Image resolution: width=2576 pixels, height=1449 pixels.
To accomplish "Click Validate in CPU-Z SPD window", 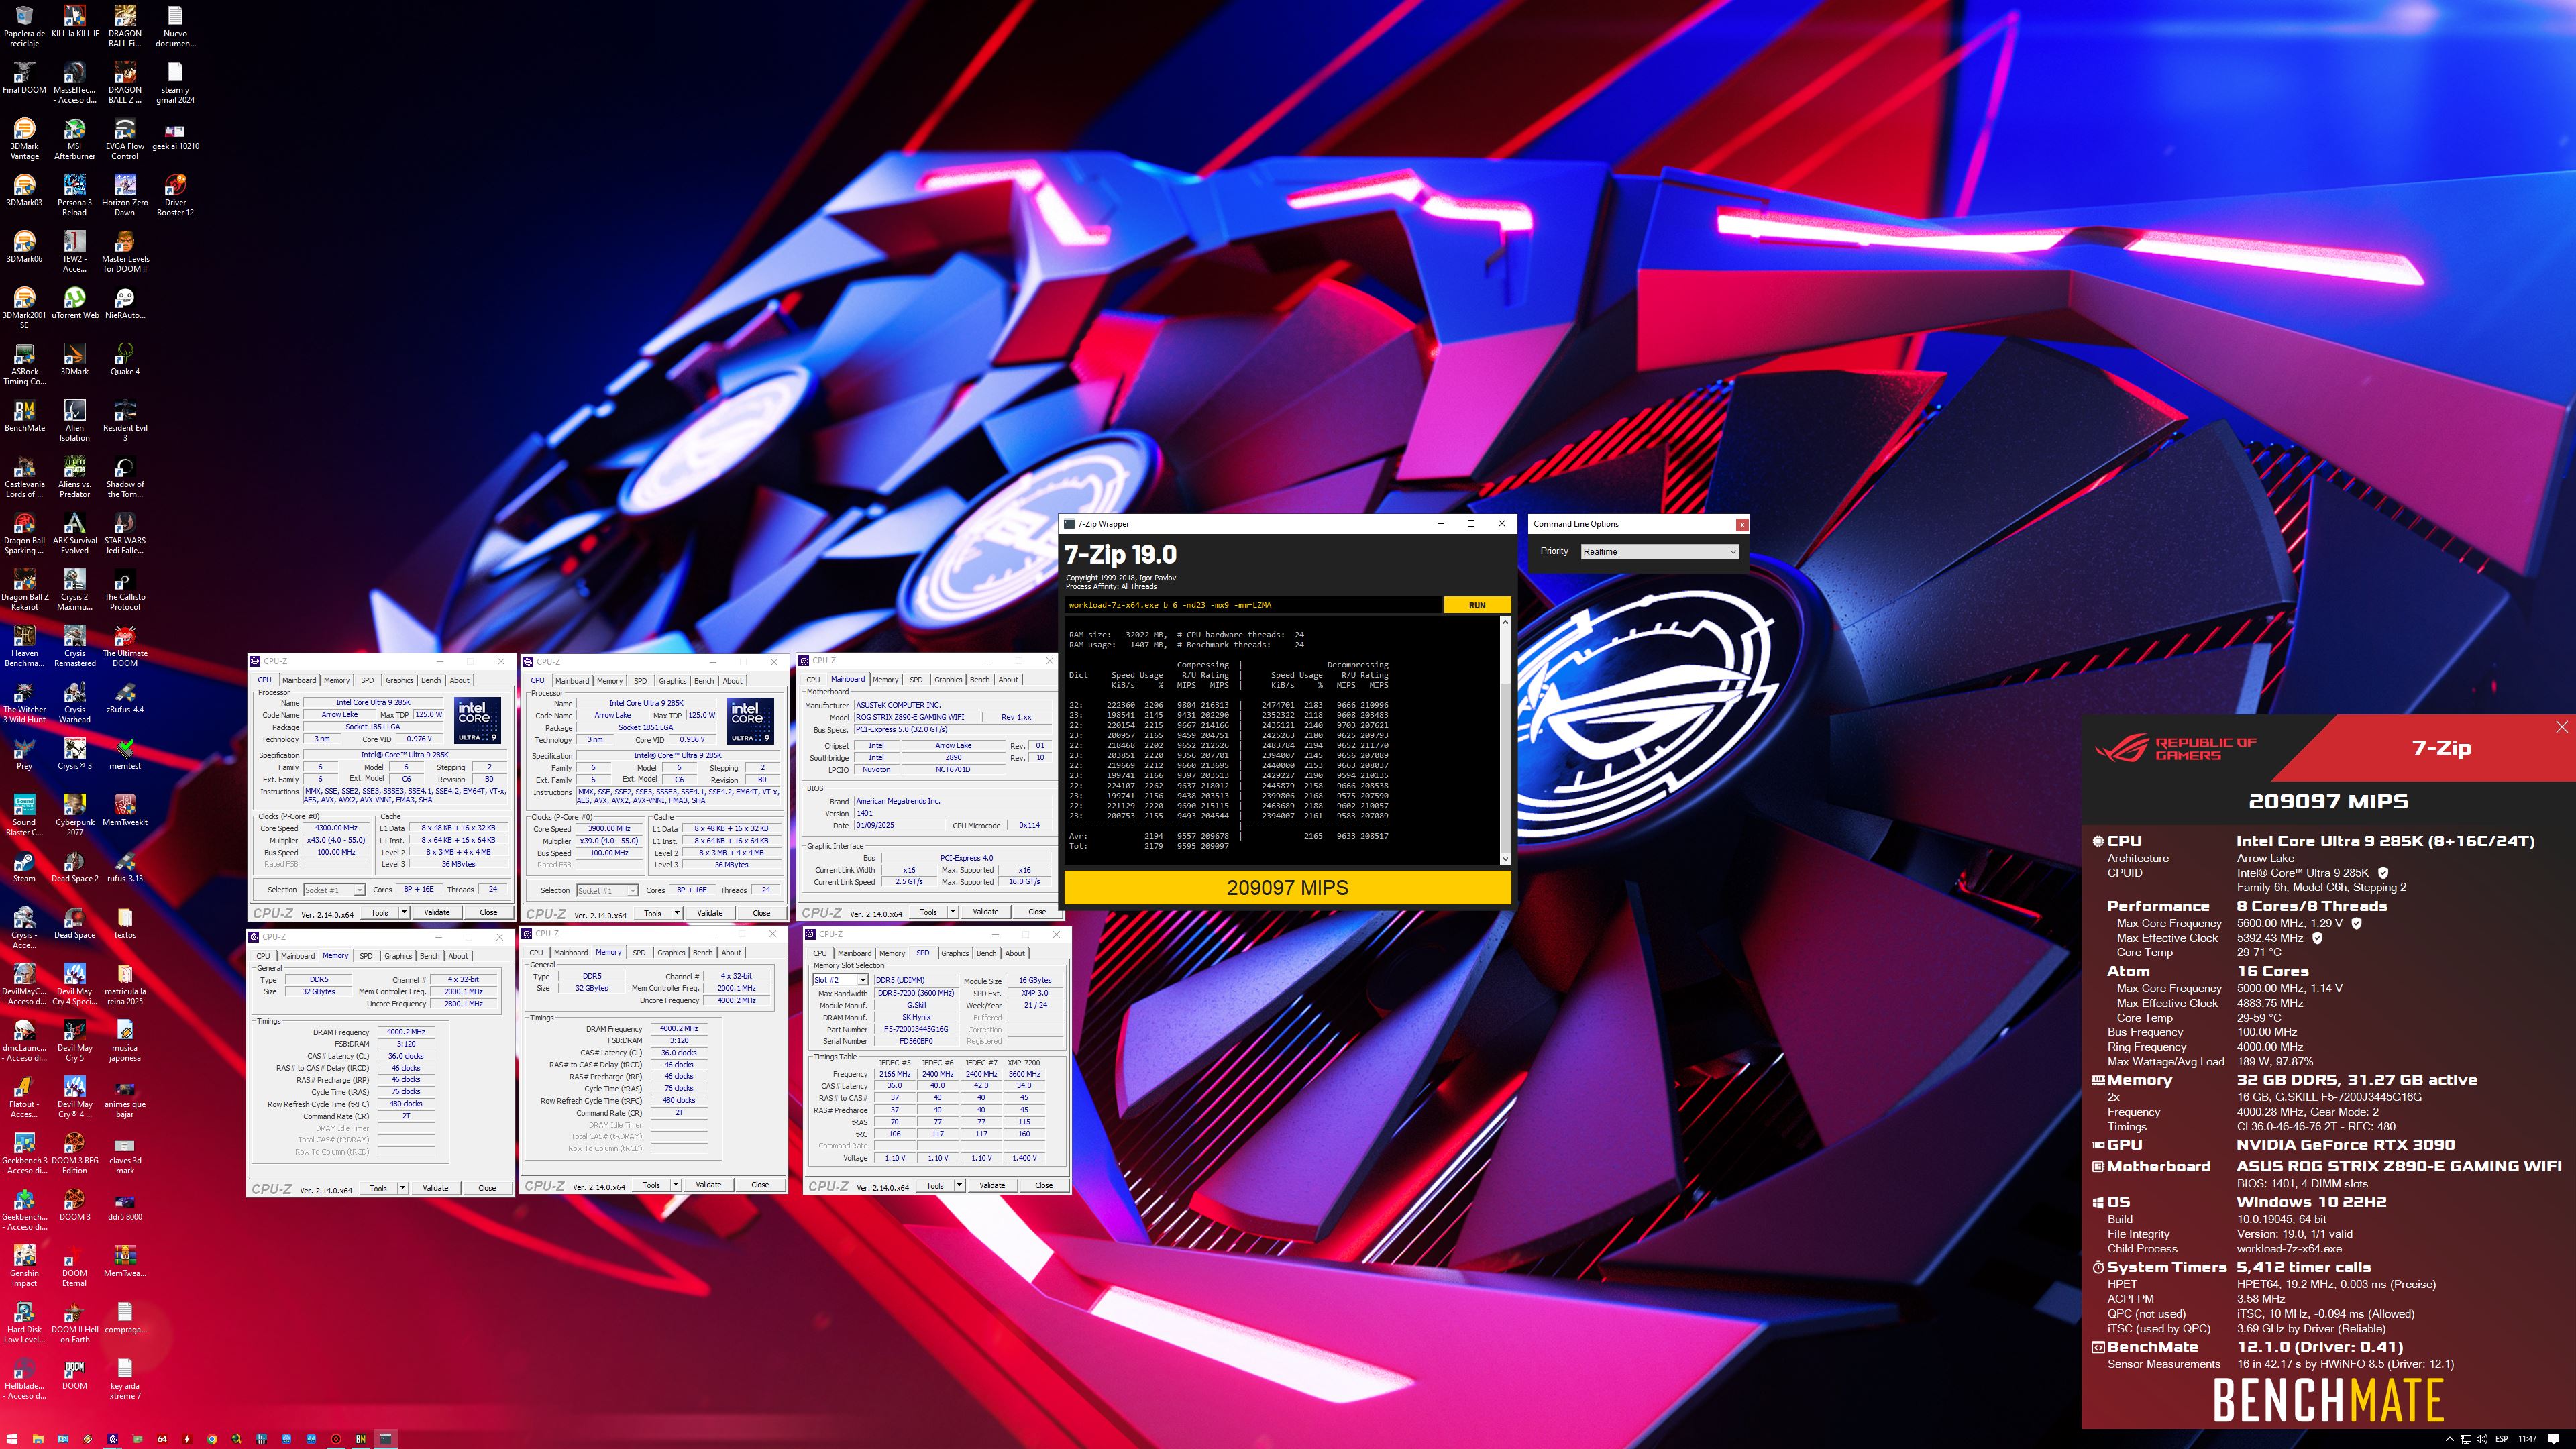I will coord(992,1185).
